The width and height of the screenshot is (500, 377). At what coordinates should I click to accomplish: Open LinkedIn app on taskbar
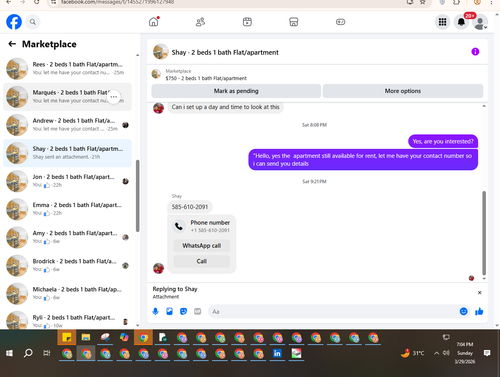click(x=277, y=353)
